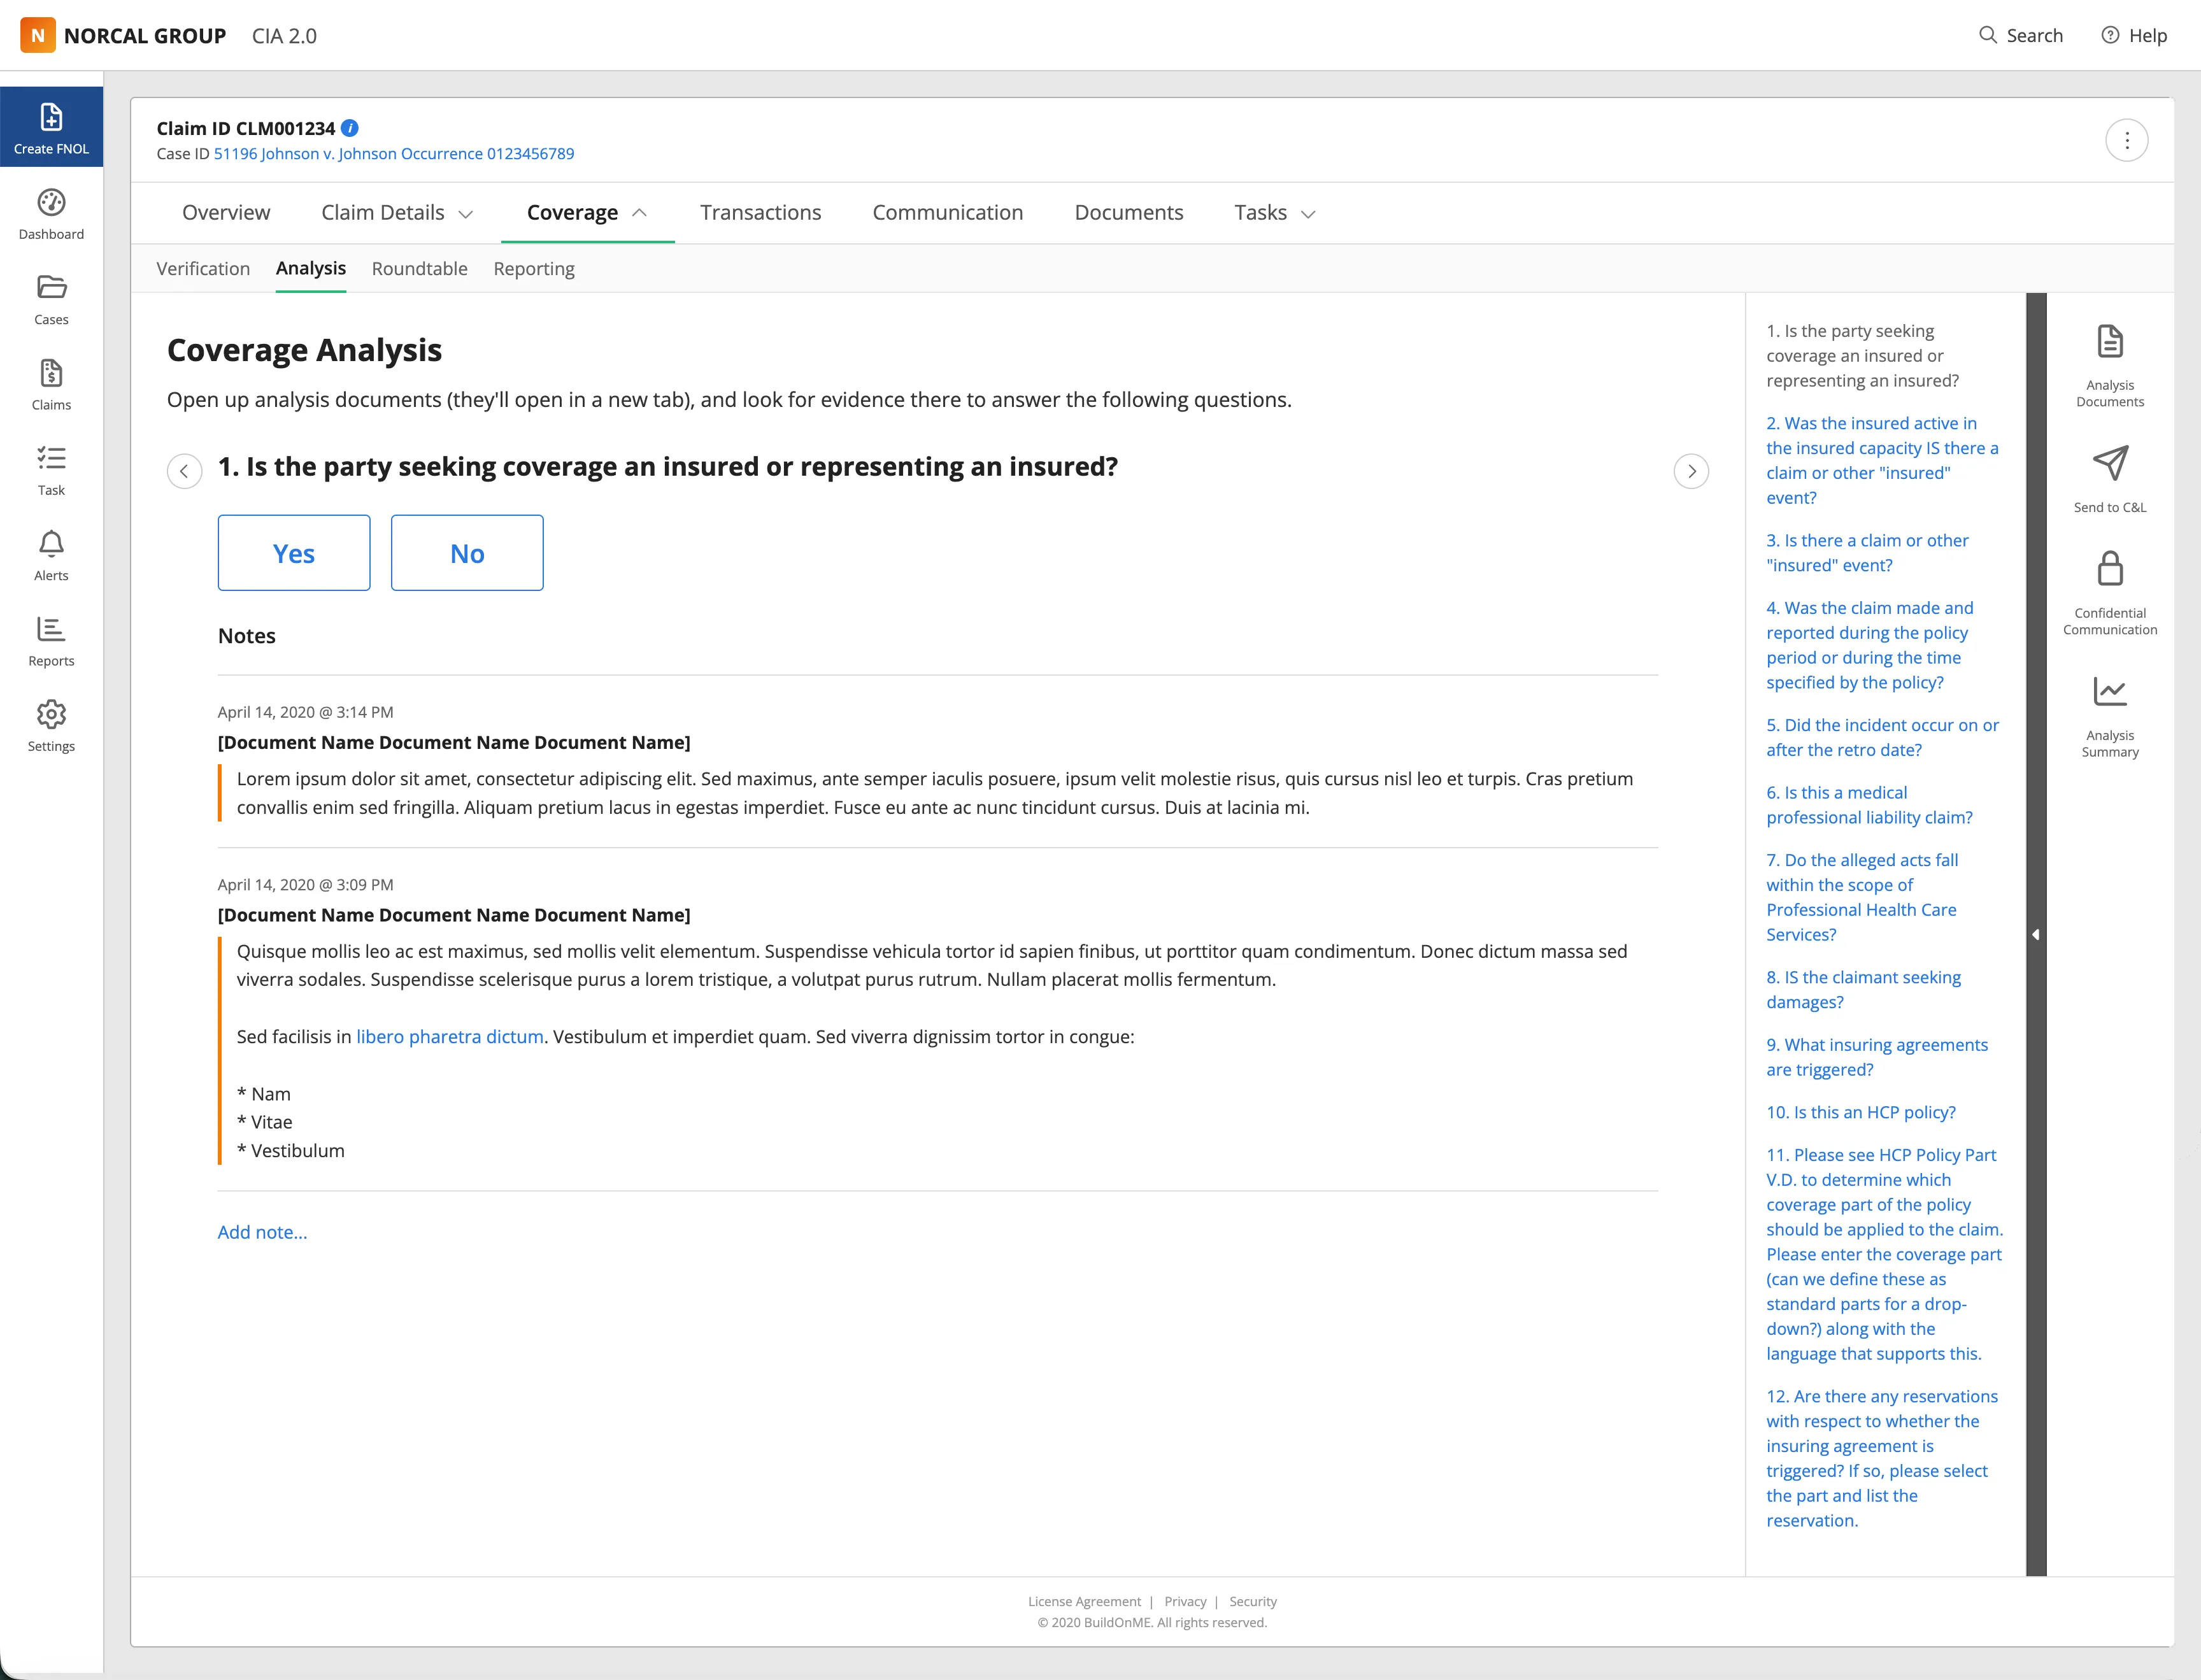Open the Documents tab
The height and width of the screenshot is (1680, 2201).
[1128, 213]
